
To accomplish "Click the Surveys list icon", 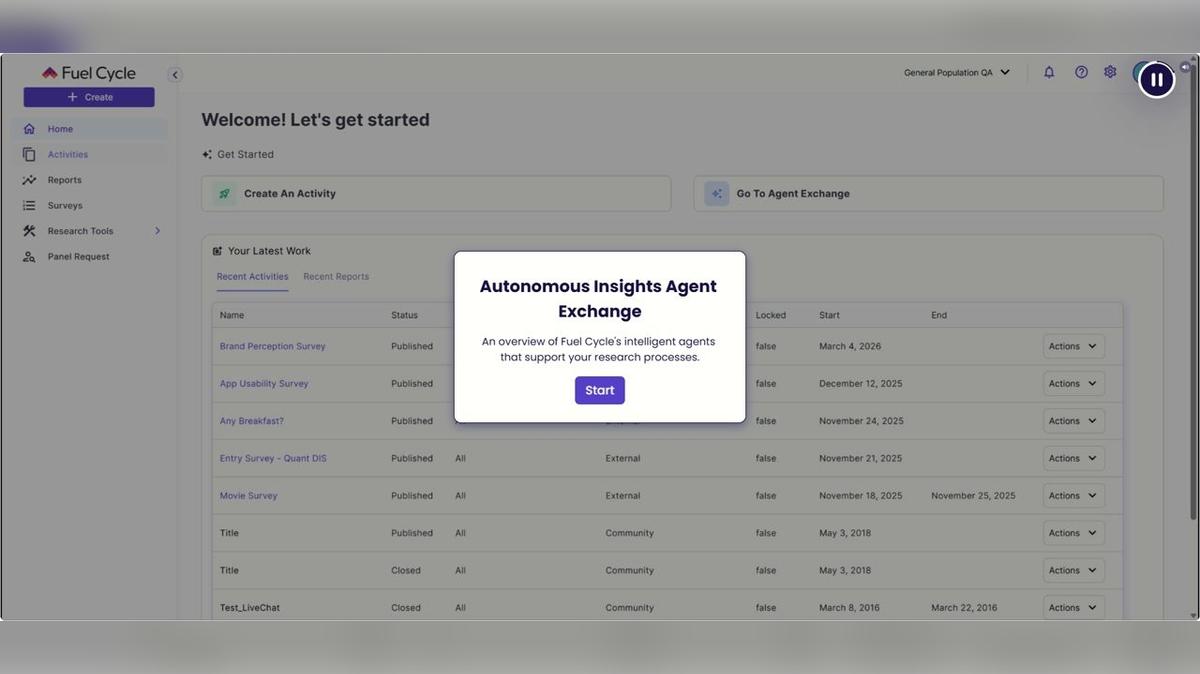I will [x=29, y=205].
